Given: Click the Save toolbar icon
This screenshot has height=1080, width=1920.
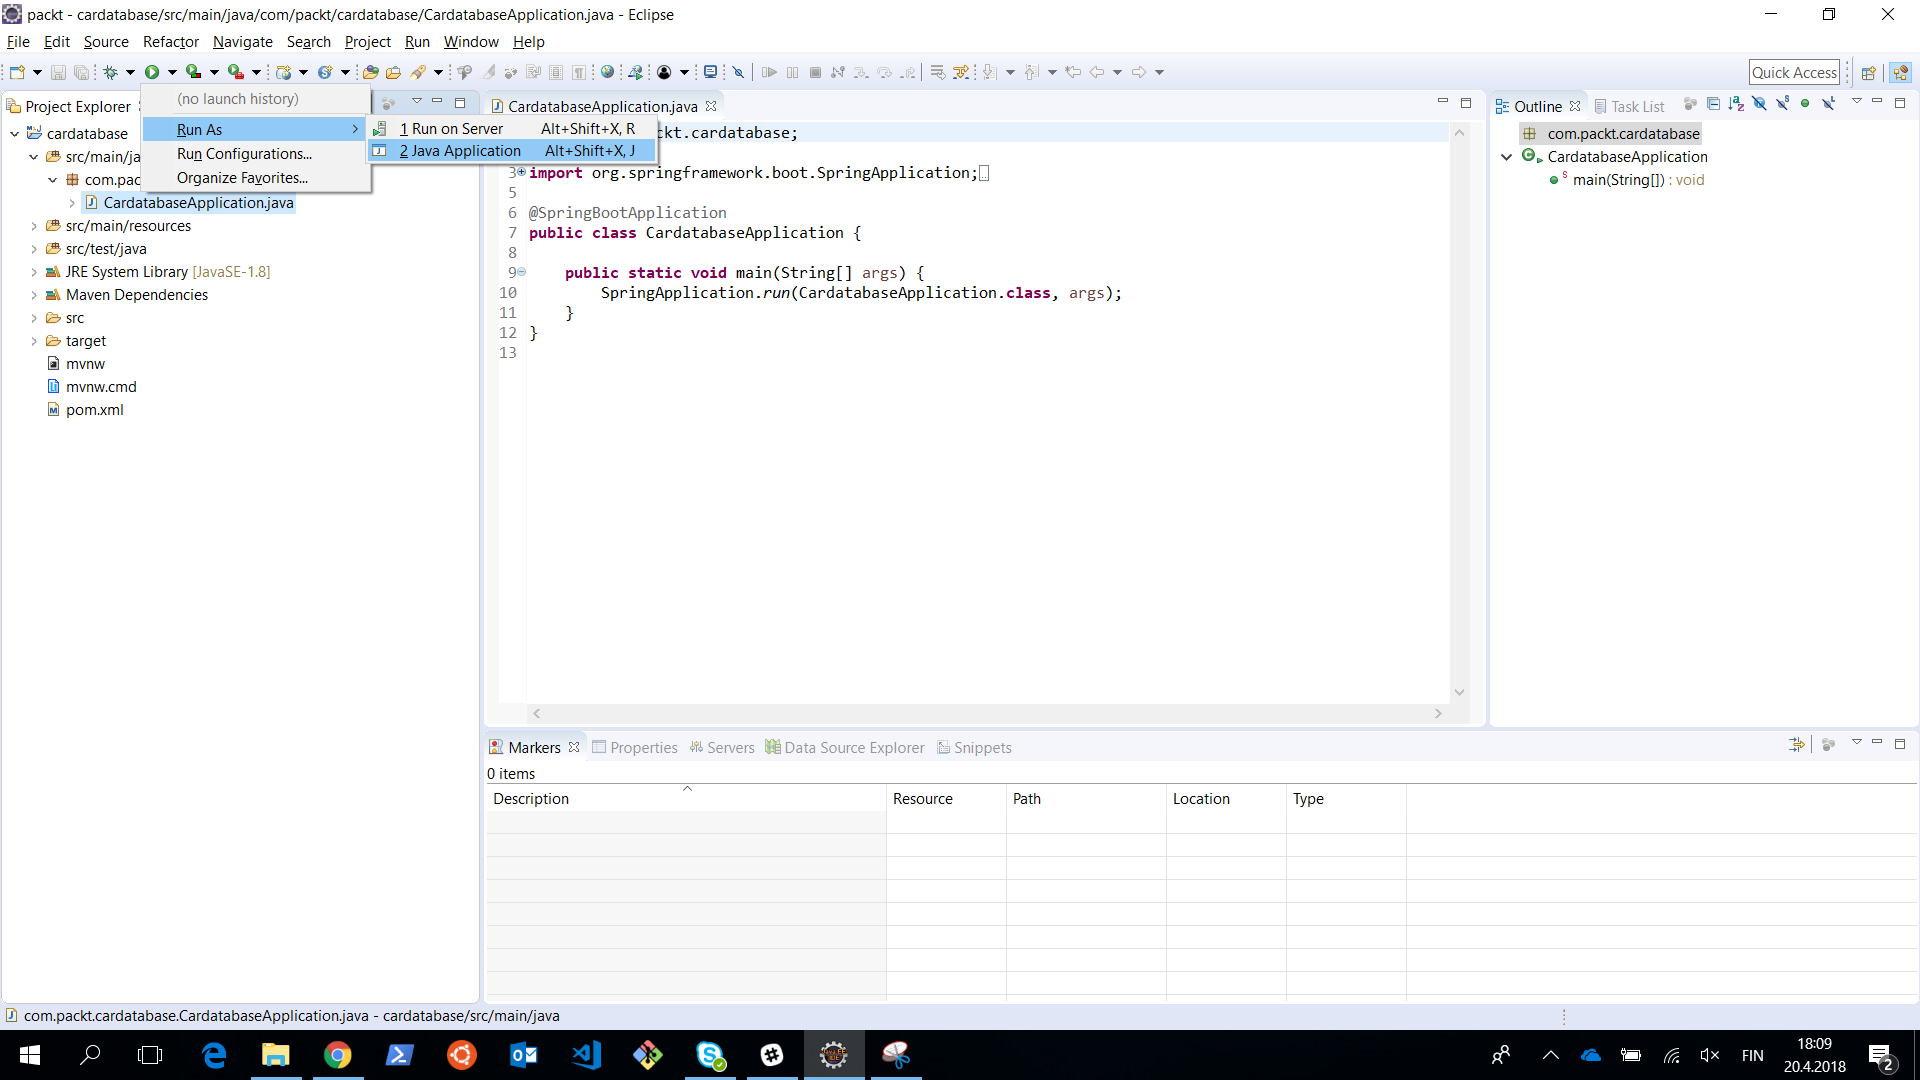Looking at the screenshot, I should click(x=58, y=72).
